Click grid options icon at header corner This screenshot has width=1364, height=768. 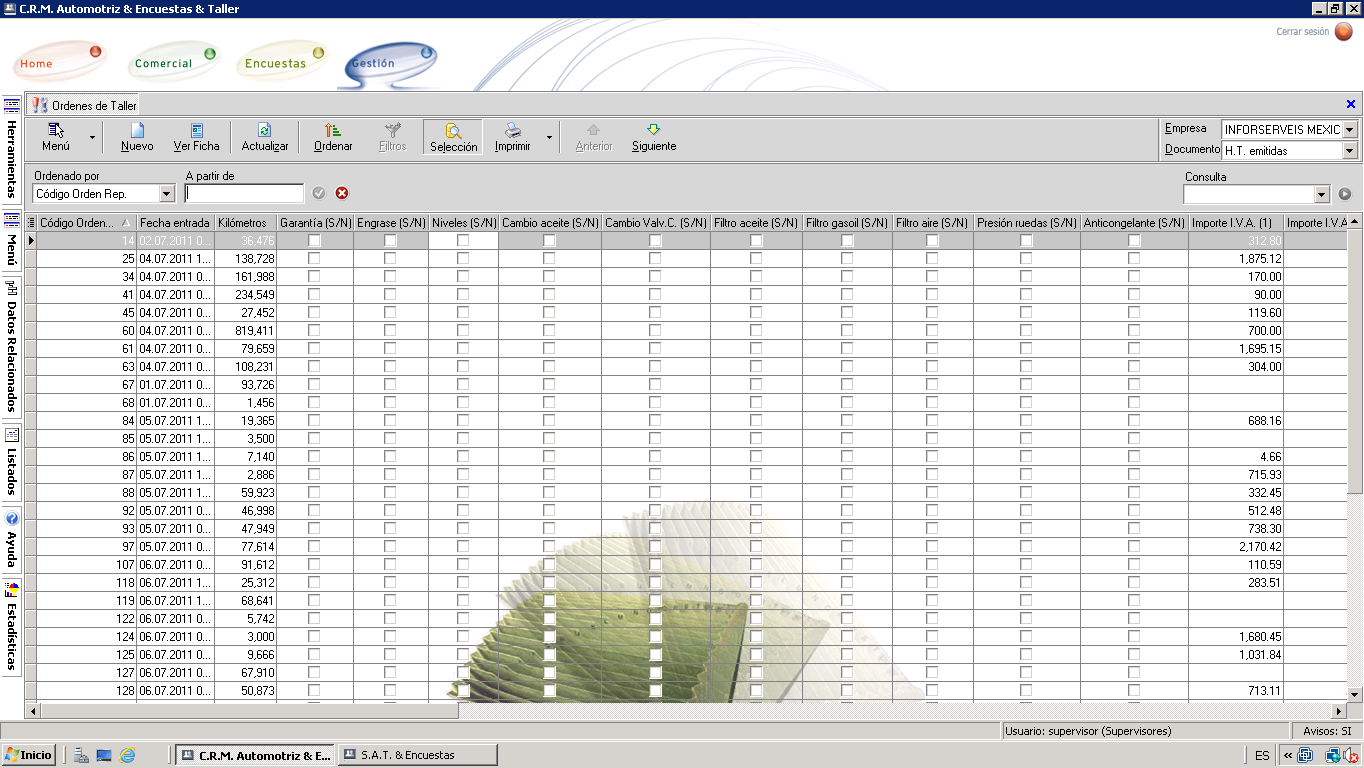pos(31,222)
